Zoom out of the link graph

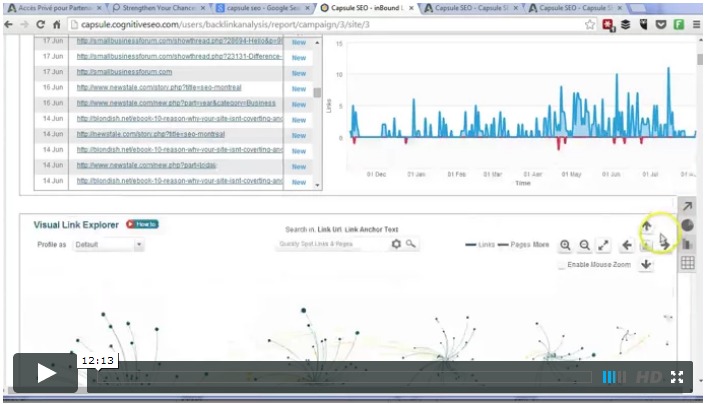tap(584, 245)
